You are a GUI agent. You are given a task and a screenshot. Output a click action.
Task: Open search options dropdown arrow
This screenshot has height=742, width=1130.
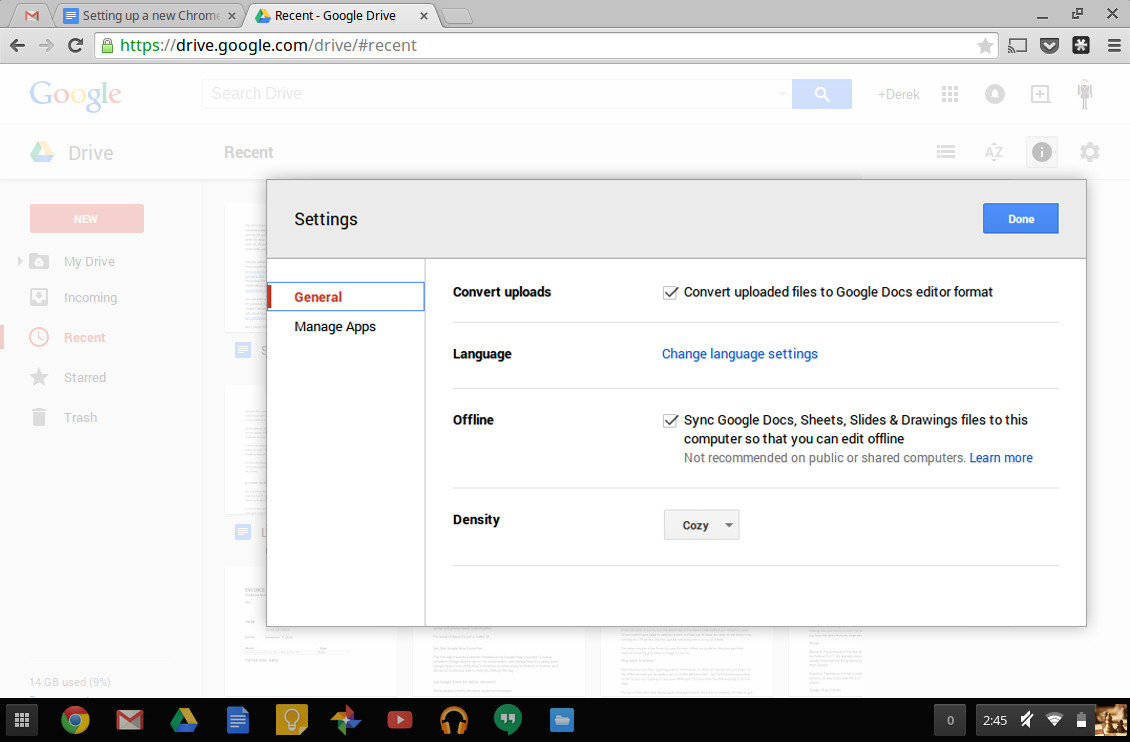click(x=781, y=94)
